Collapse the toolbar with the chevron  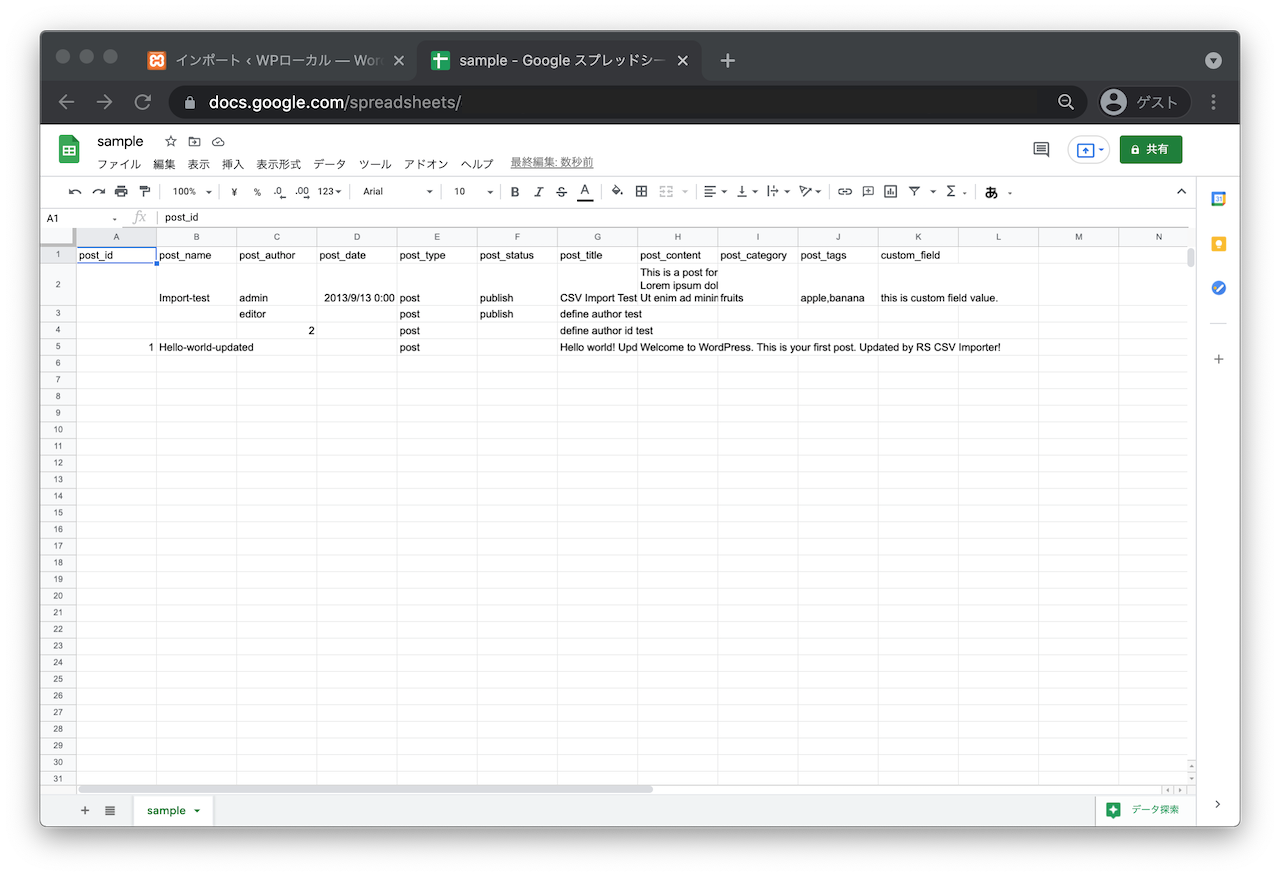click(x=1181, y=191)
